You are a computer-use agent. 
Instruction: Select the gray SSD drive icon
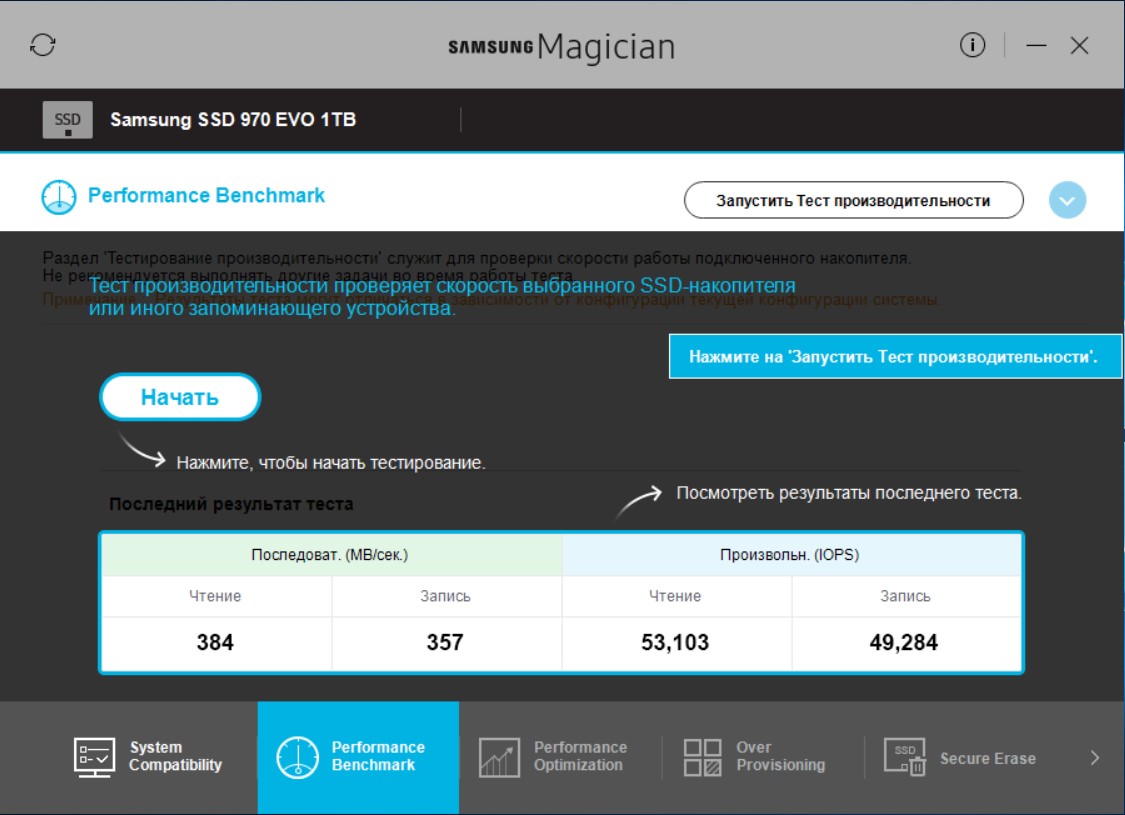[67, 120]
